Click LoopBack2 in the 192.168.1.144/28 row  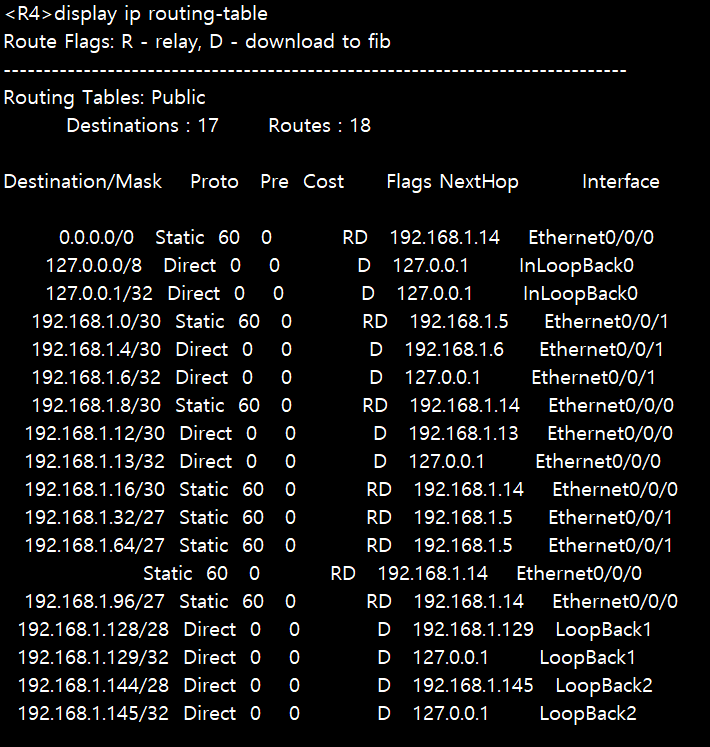point(604,686)
